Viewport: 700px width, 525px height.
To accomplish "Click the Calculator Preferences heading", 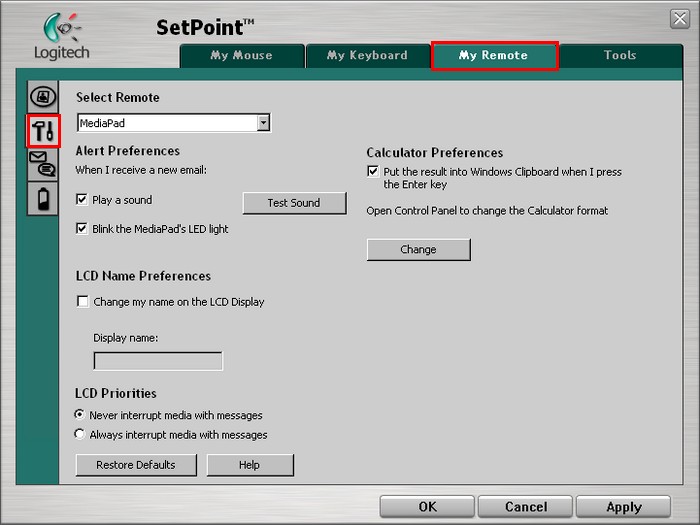I will (435, 153).
